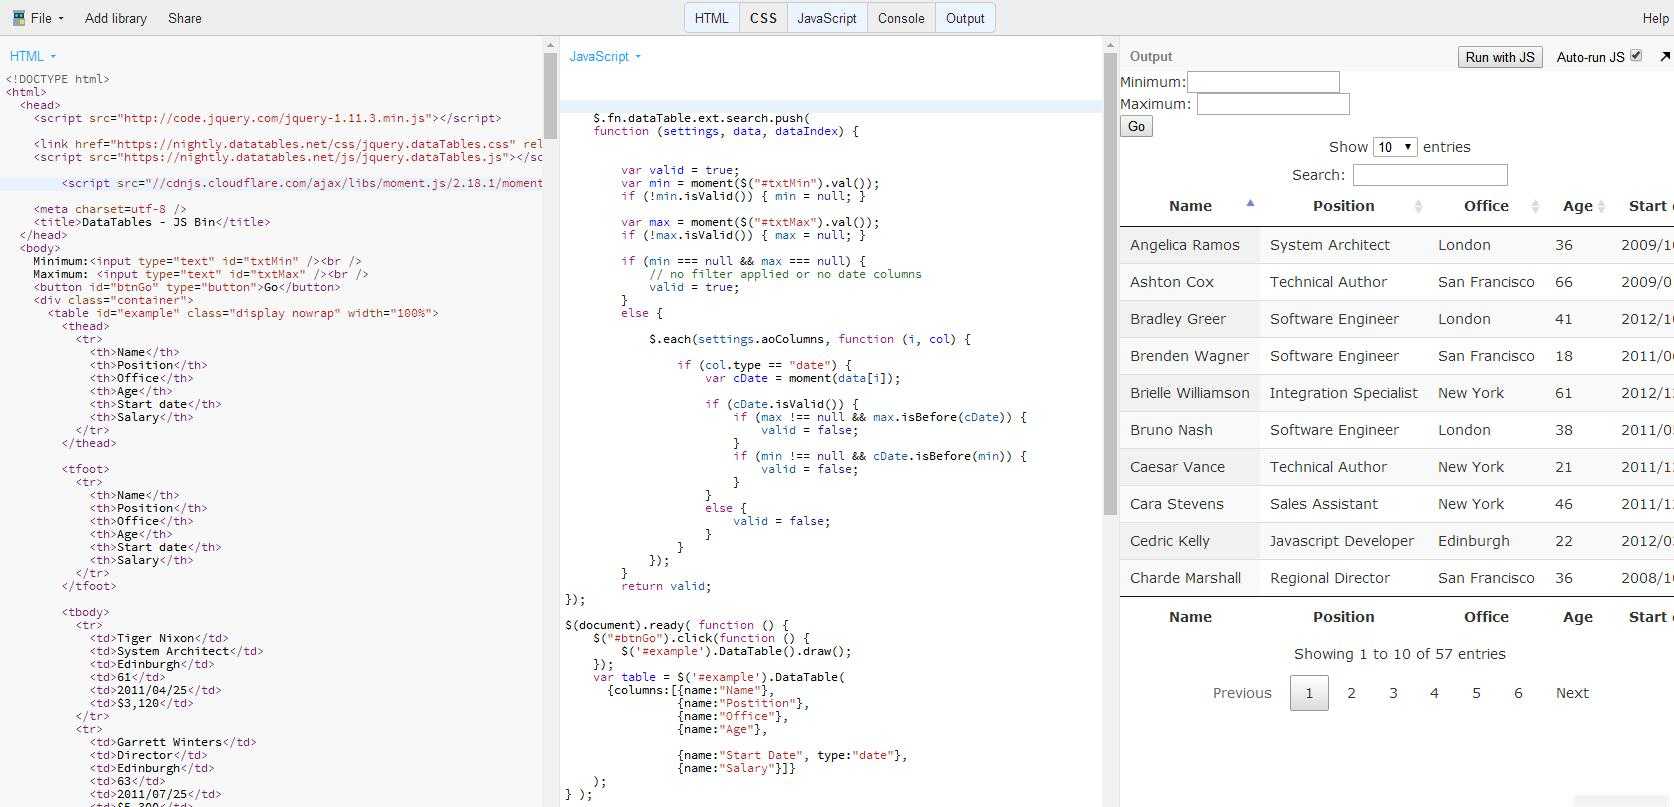Go to page 3 of table
This screenshot has height=807, width=1674.
click(x=1393, y=693)
